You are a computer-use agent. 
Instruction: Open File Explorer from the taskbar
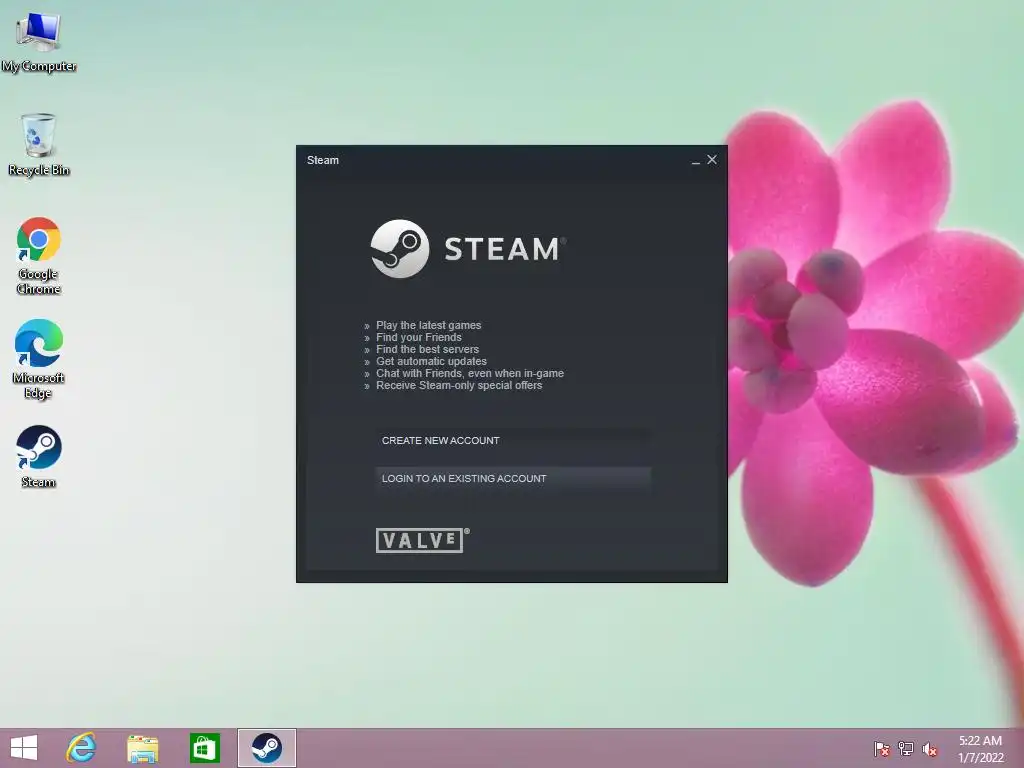(x=142, y=748)
